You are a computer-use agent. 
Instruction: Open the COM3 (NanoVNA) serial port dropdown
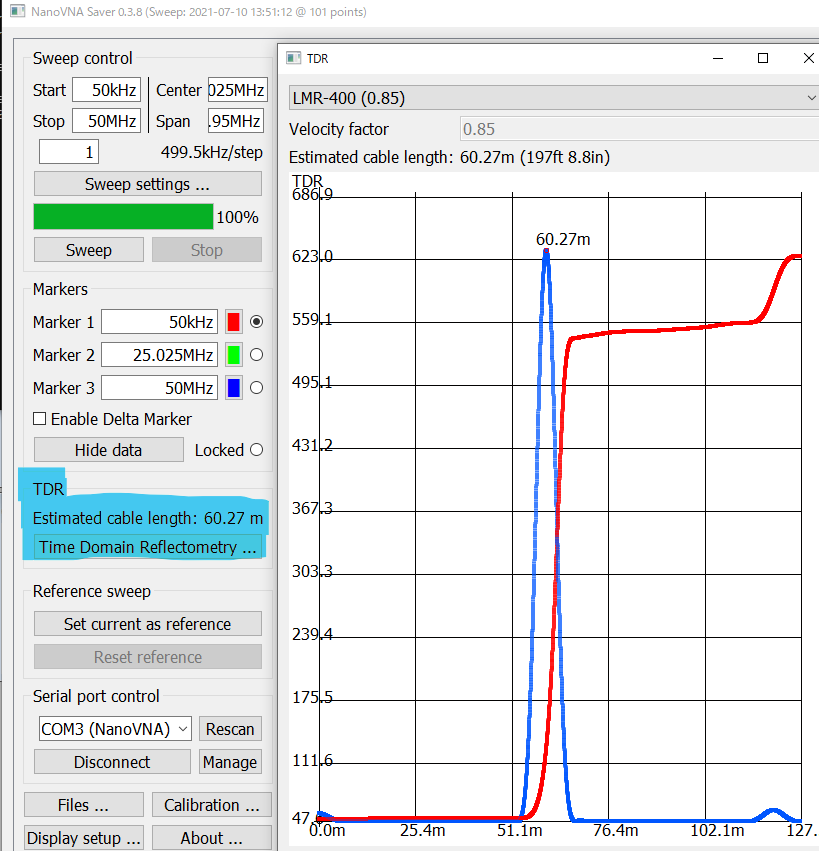pos(115,729)
